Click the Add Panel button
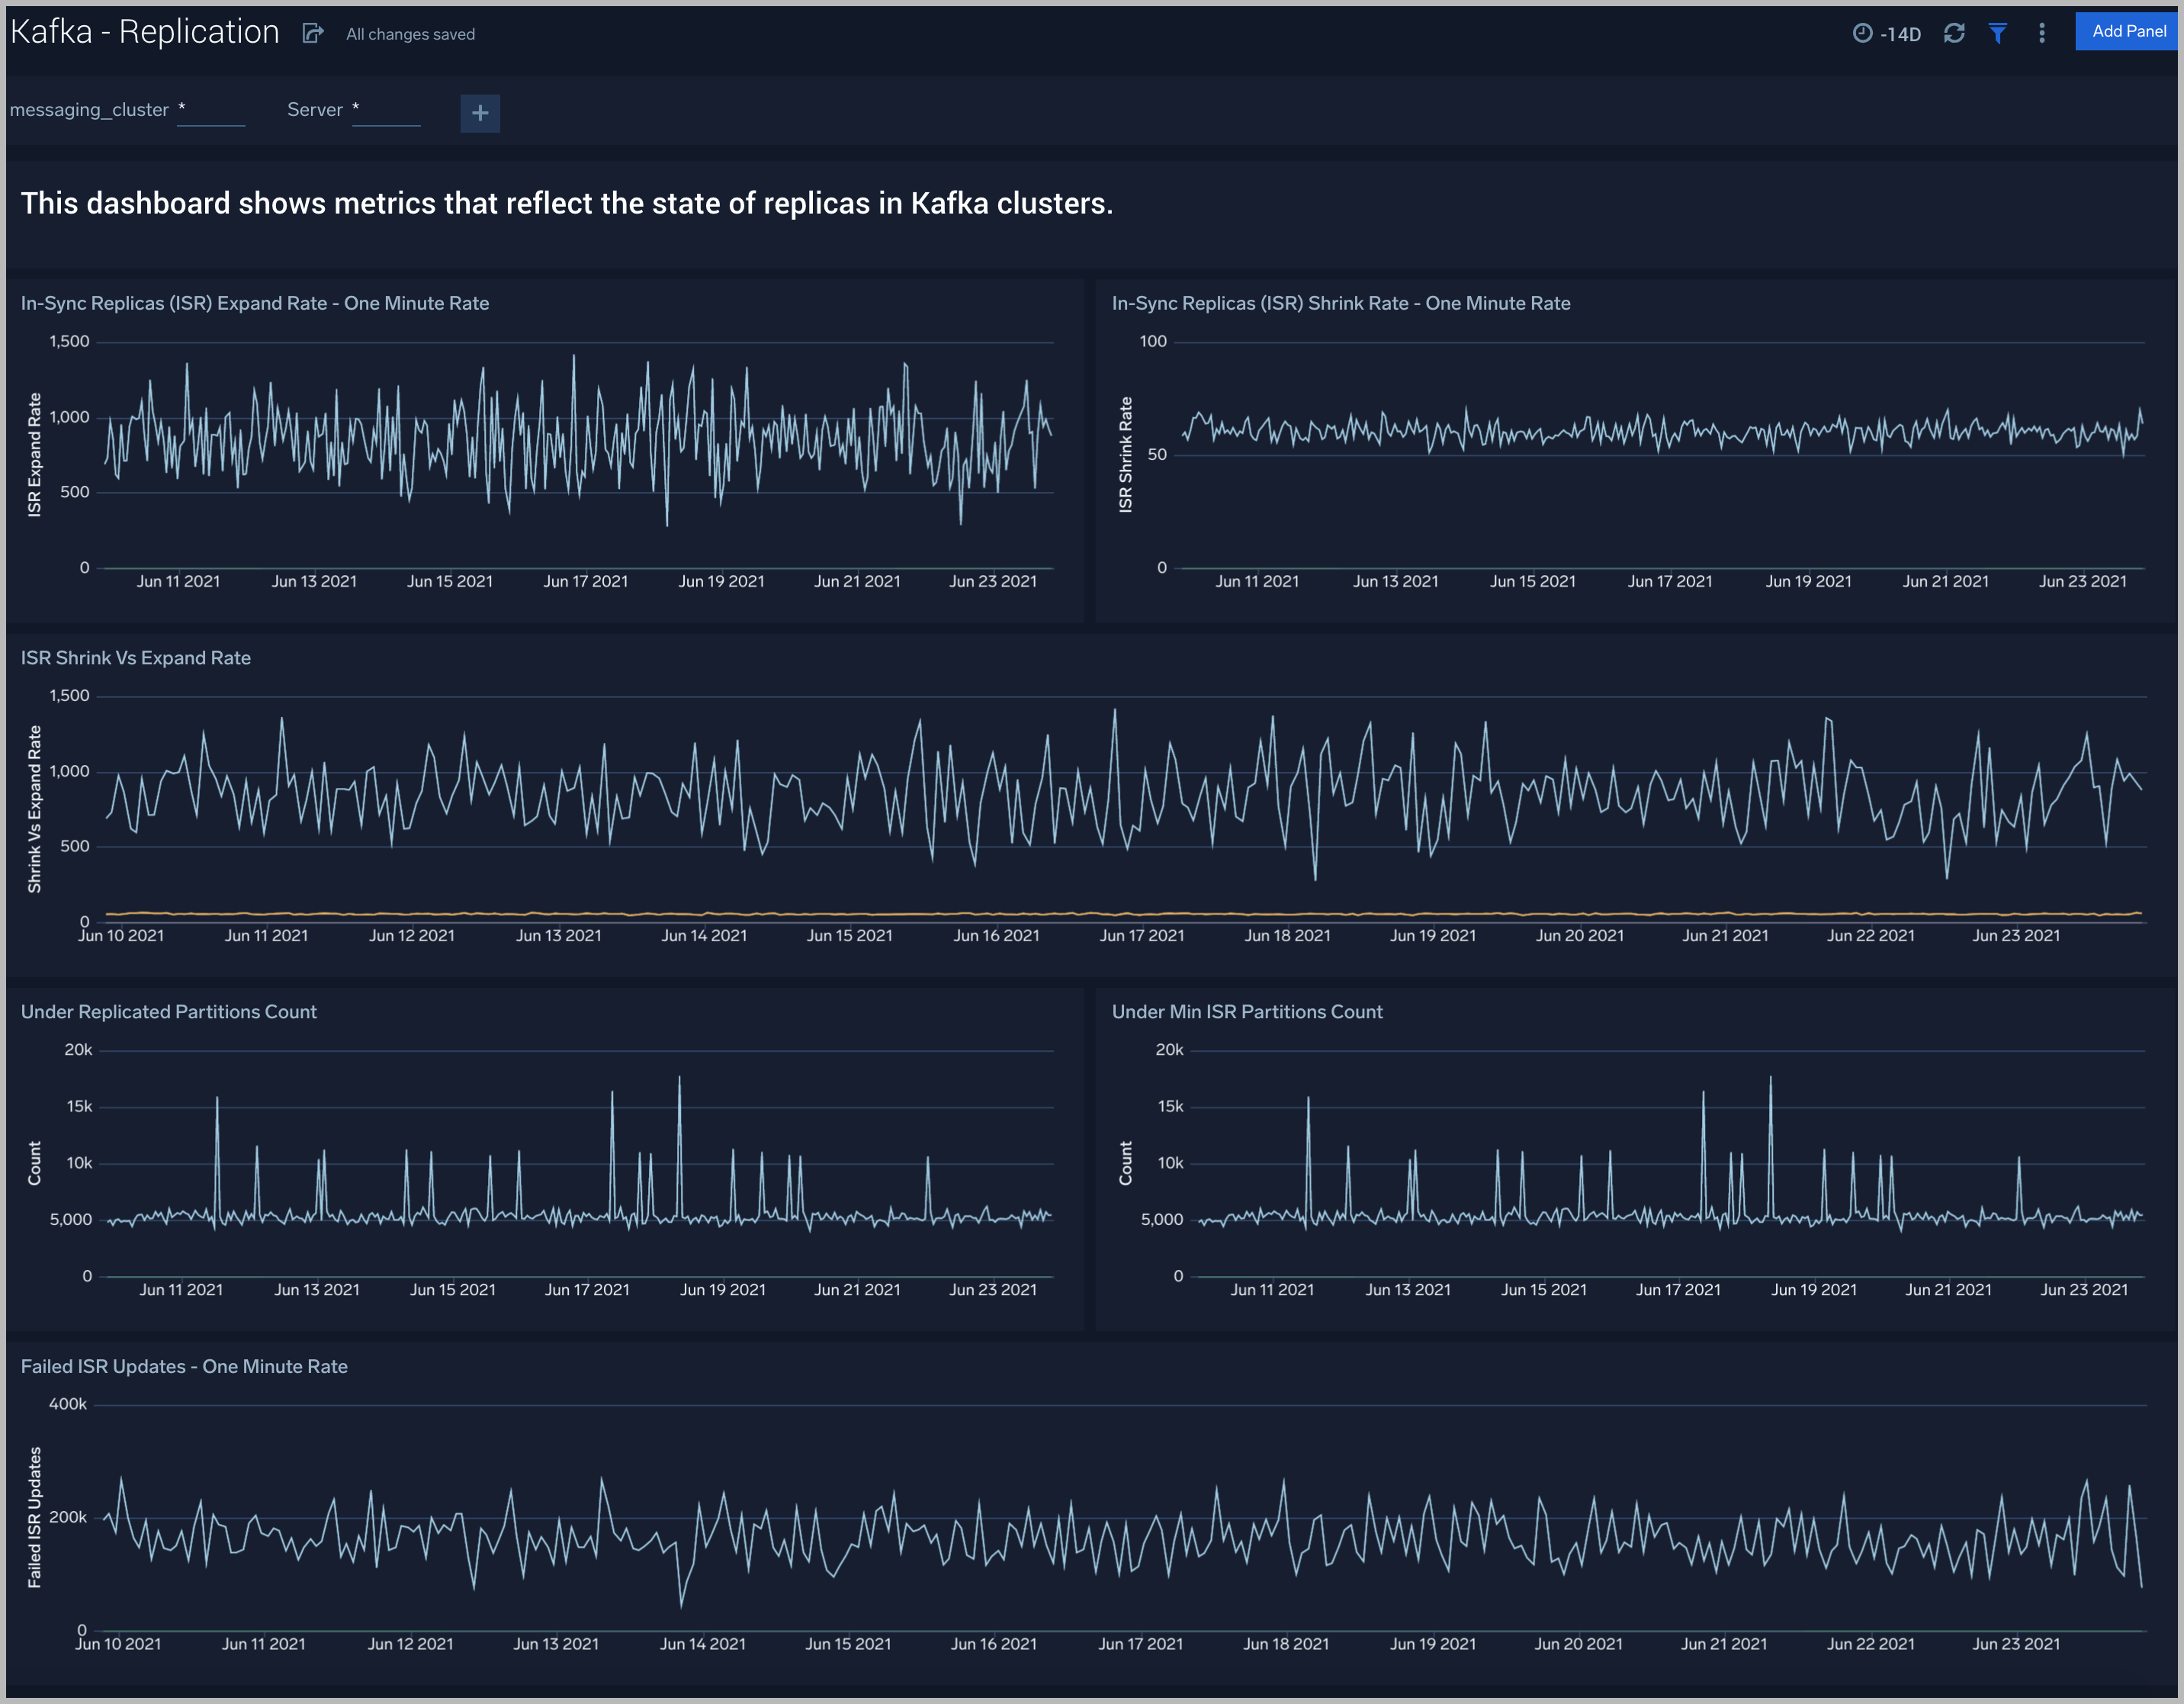The image size is (2184, 1704). click(x=2127, y=31)
